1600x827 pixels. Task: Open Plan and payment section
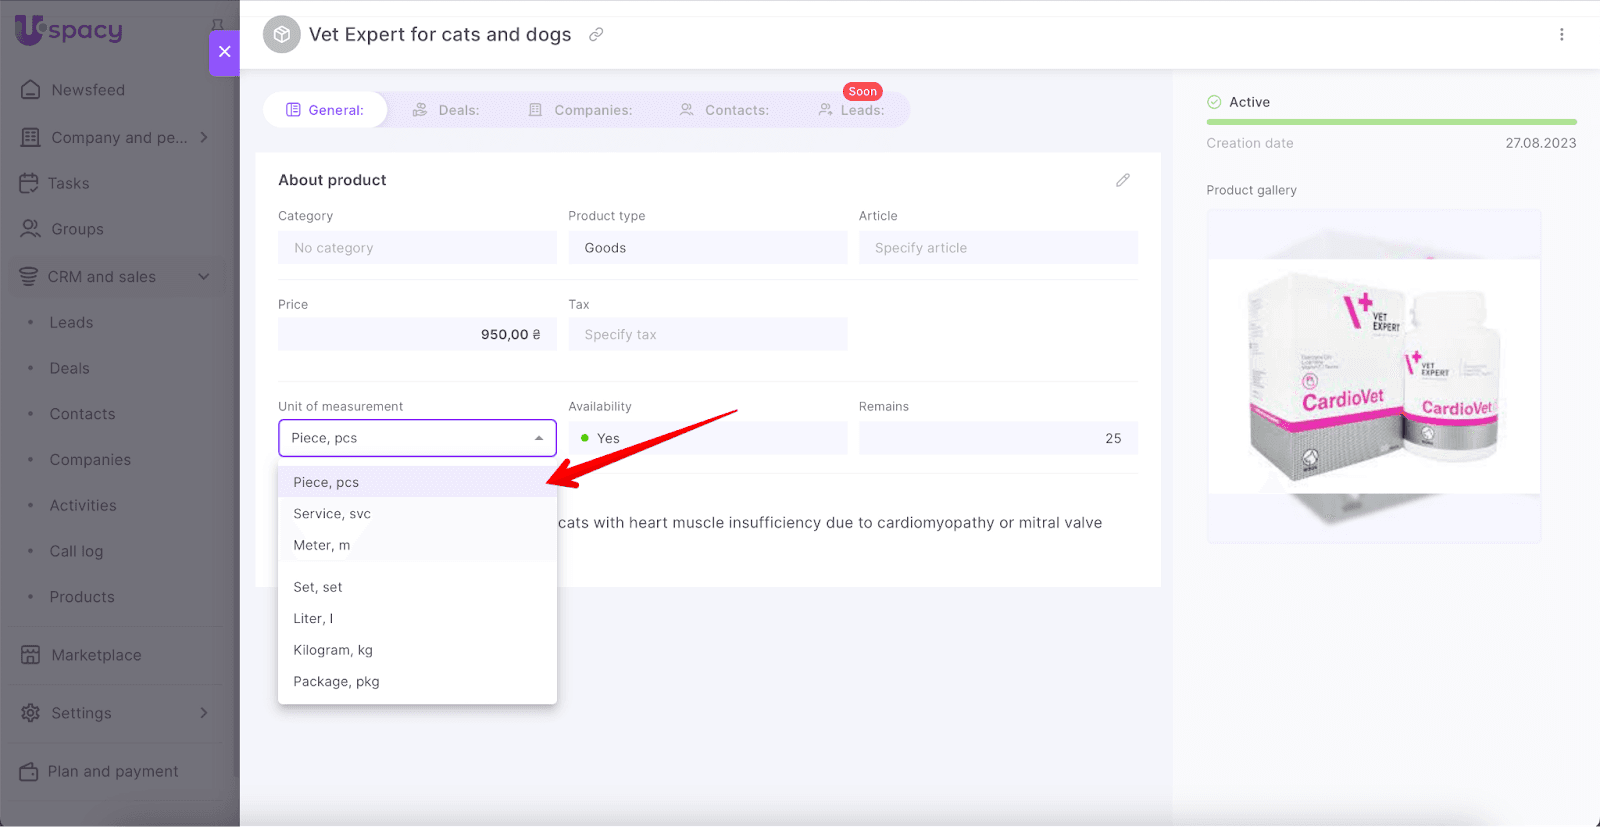click(x=112, y=771)
